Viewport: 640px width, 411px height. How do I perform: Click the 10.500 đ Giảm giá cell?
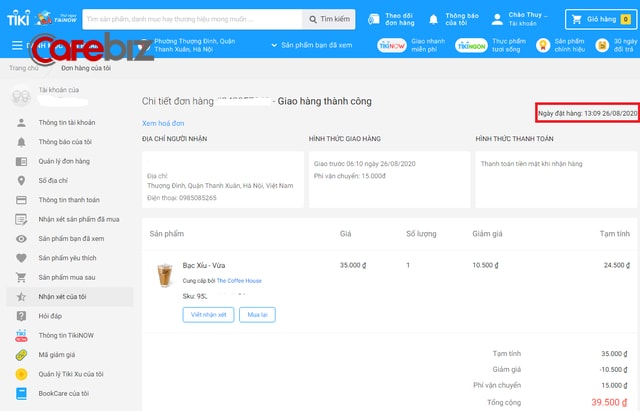tap(485, 265)
